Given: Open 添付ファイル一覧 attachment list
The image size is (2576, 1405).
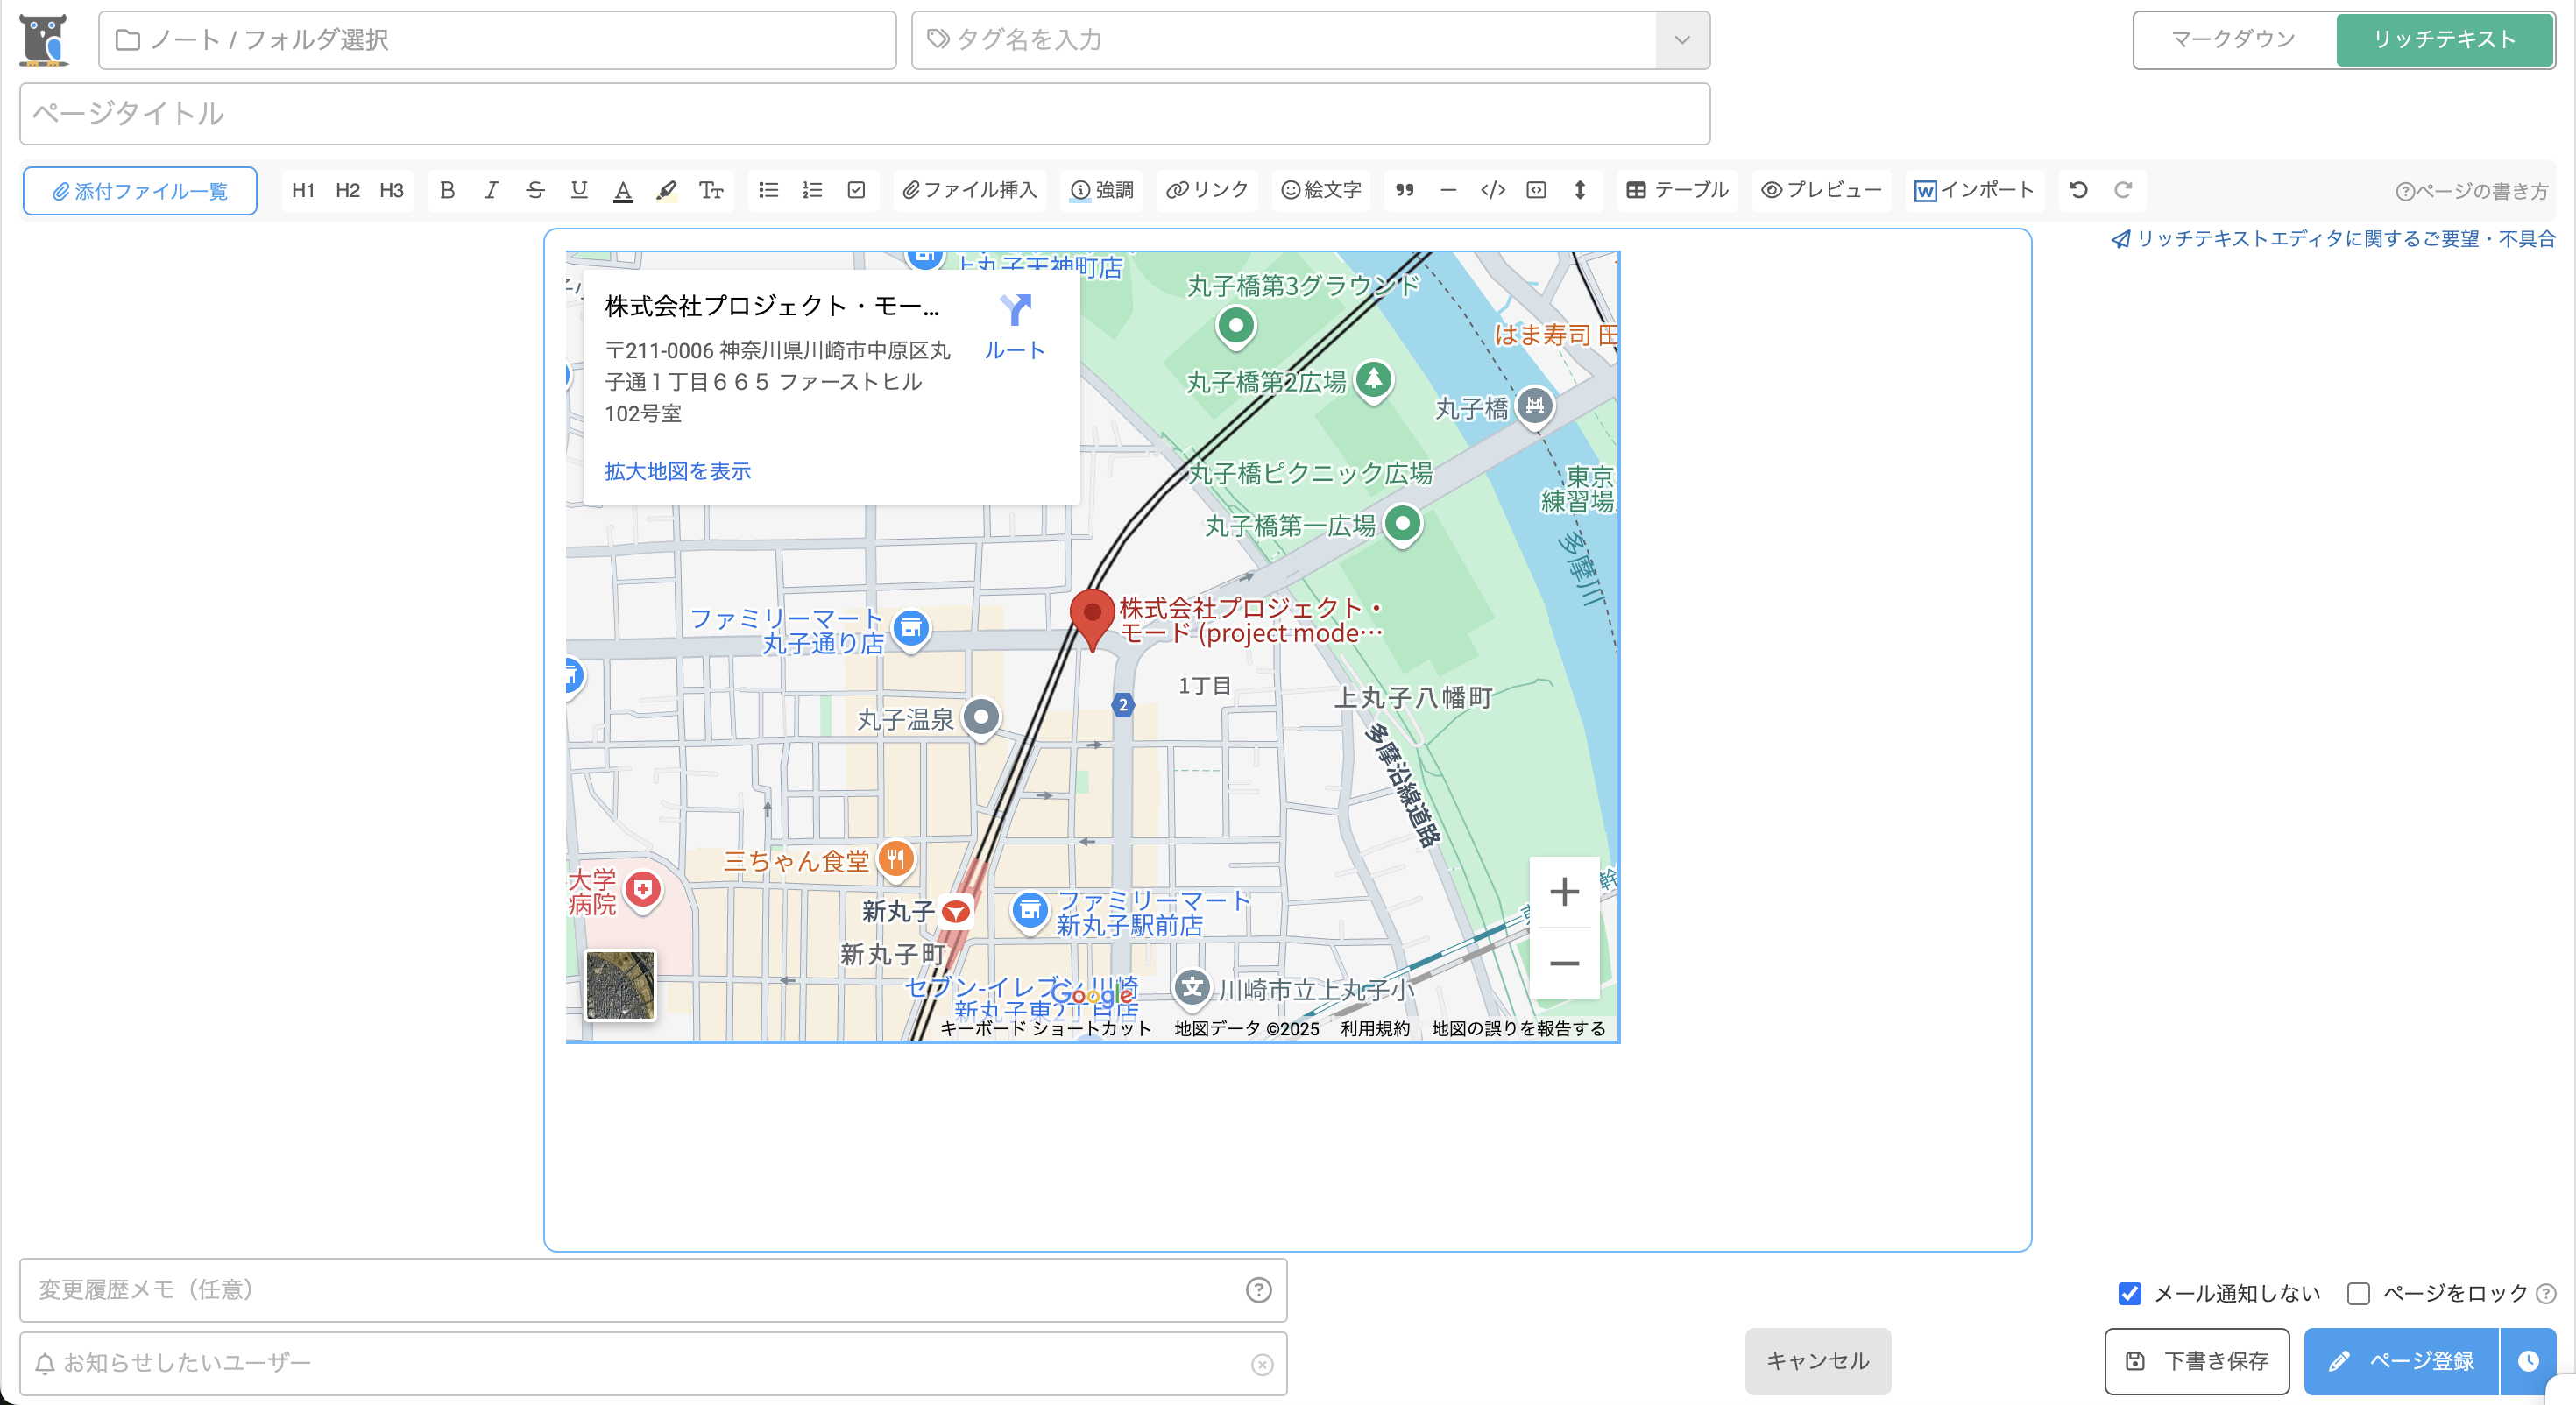Looking at the screenshot, I should click(x=140, y=191).
